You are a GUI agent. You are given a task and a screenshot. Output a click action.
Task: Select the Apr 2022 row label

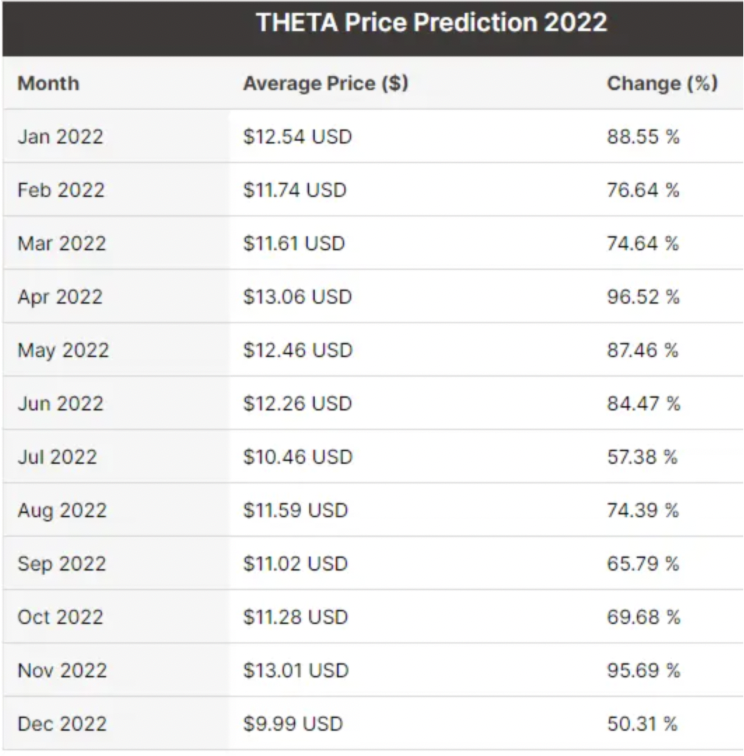tap(60, 297)
